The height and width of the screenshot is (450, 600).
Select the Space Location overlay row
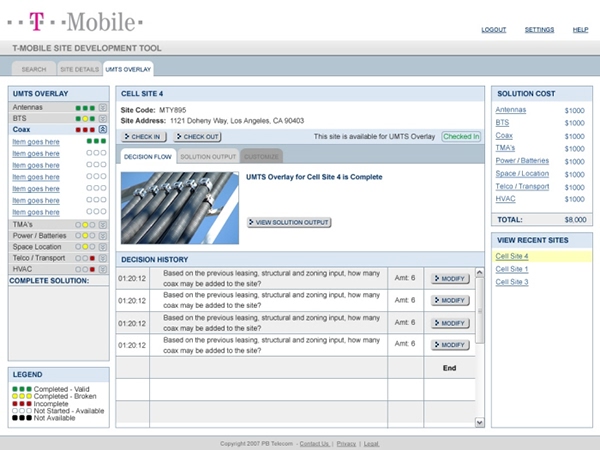point(59,247)
